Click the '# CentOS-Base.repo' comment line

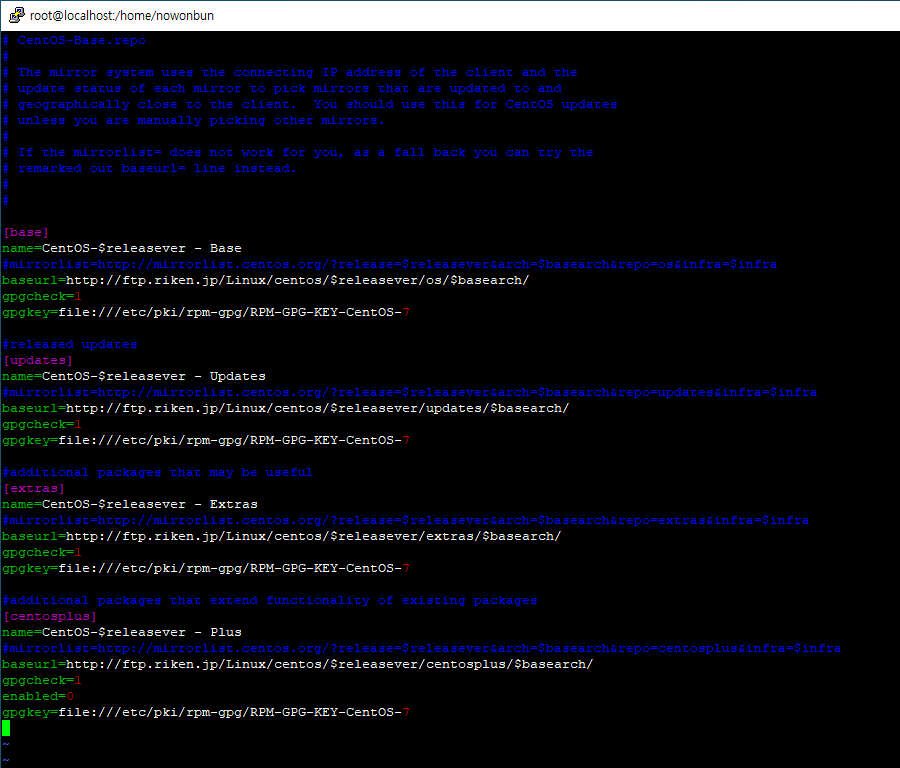[x=74, y=41]
